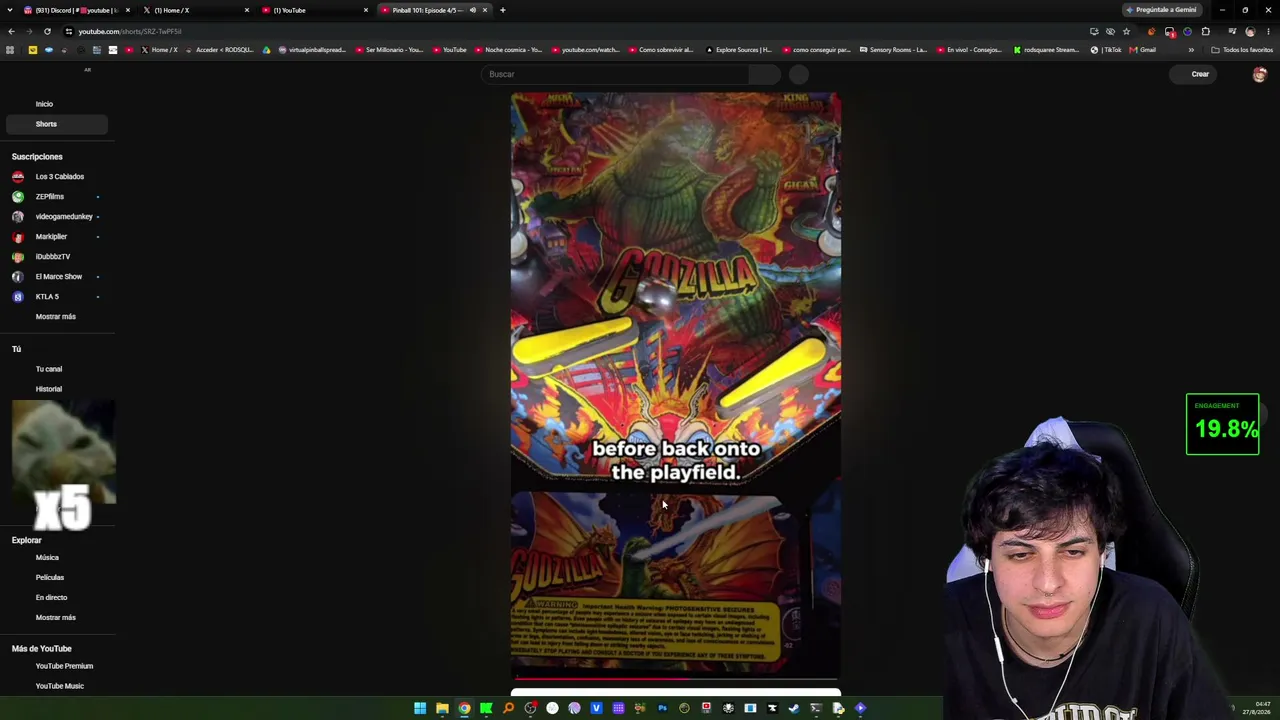Open the Sensory Rooms bookmark
The height and width of the screenshot is (720, 1280).
[893, 50]
